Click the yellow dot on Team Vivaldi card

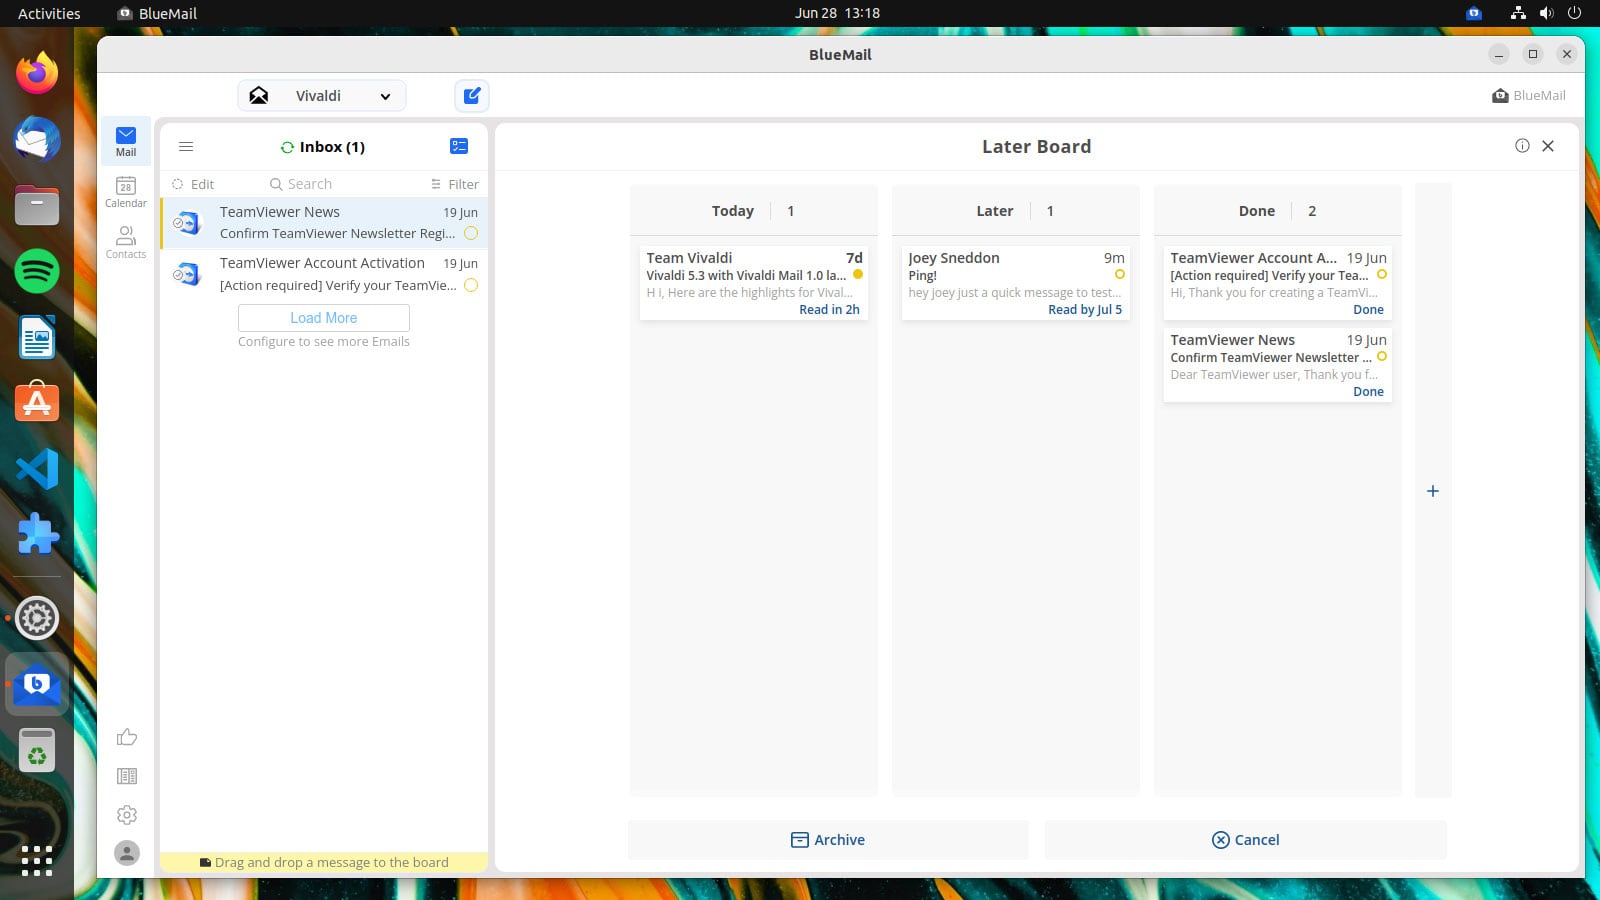coord(858,274)
